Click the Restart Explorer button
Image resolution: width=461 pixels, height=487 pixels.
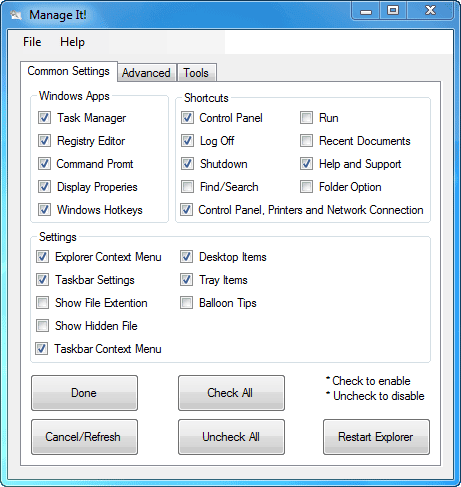pos(376,437)
